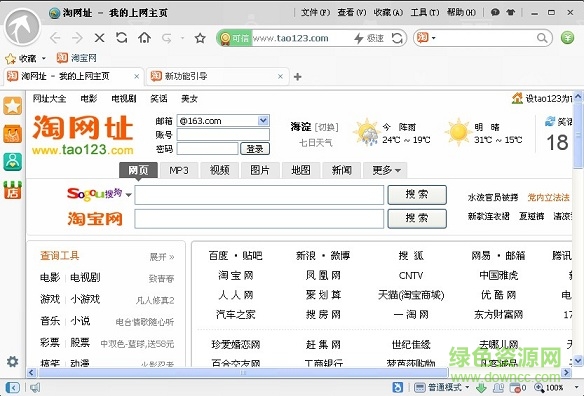
Task: Click the swallow browser logo
Action: [22, 27]
